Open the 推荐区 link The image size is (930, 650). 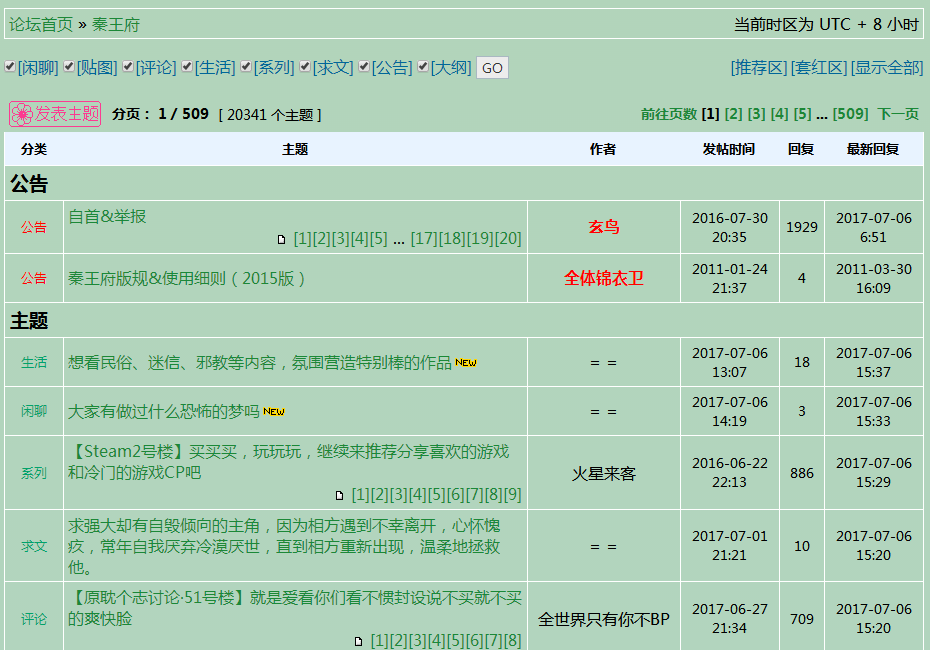click(x=759, y=68)
